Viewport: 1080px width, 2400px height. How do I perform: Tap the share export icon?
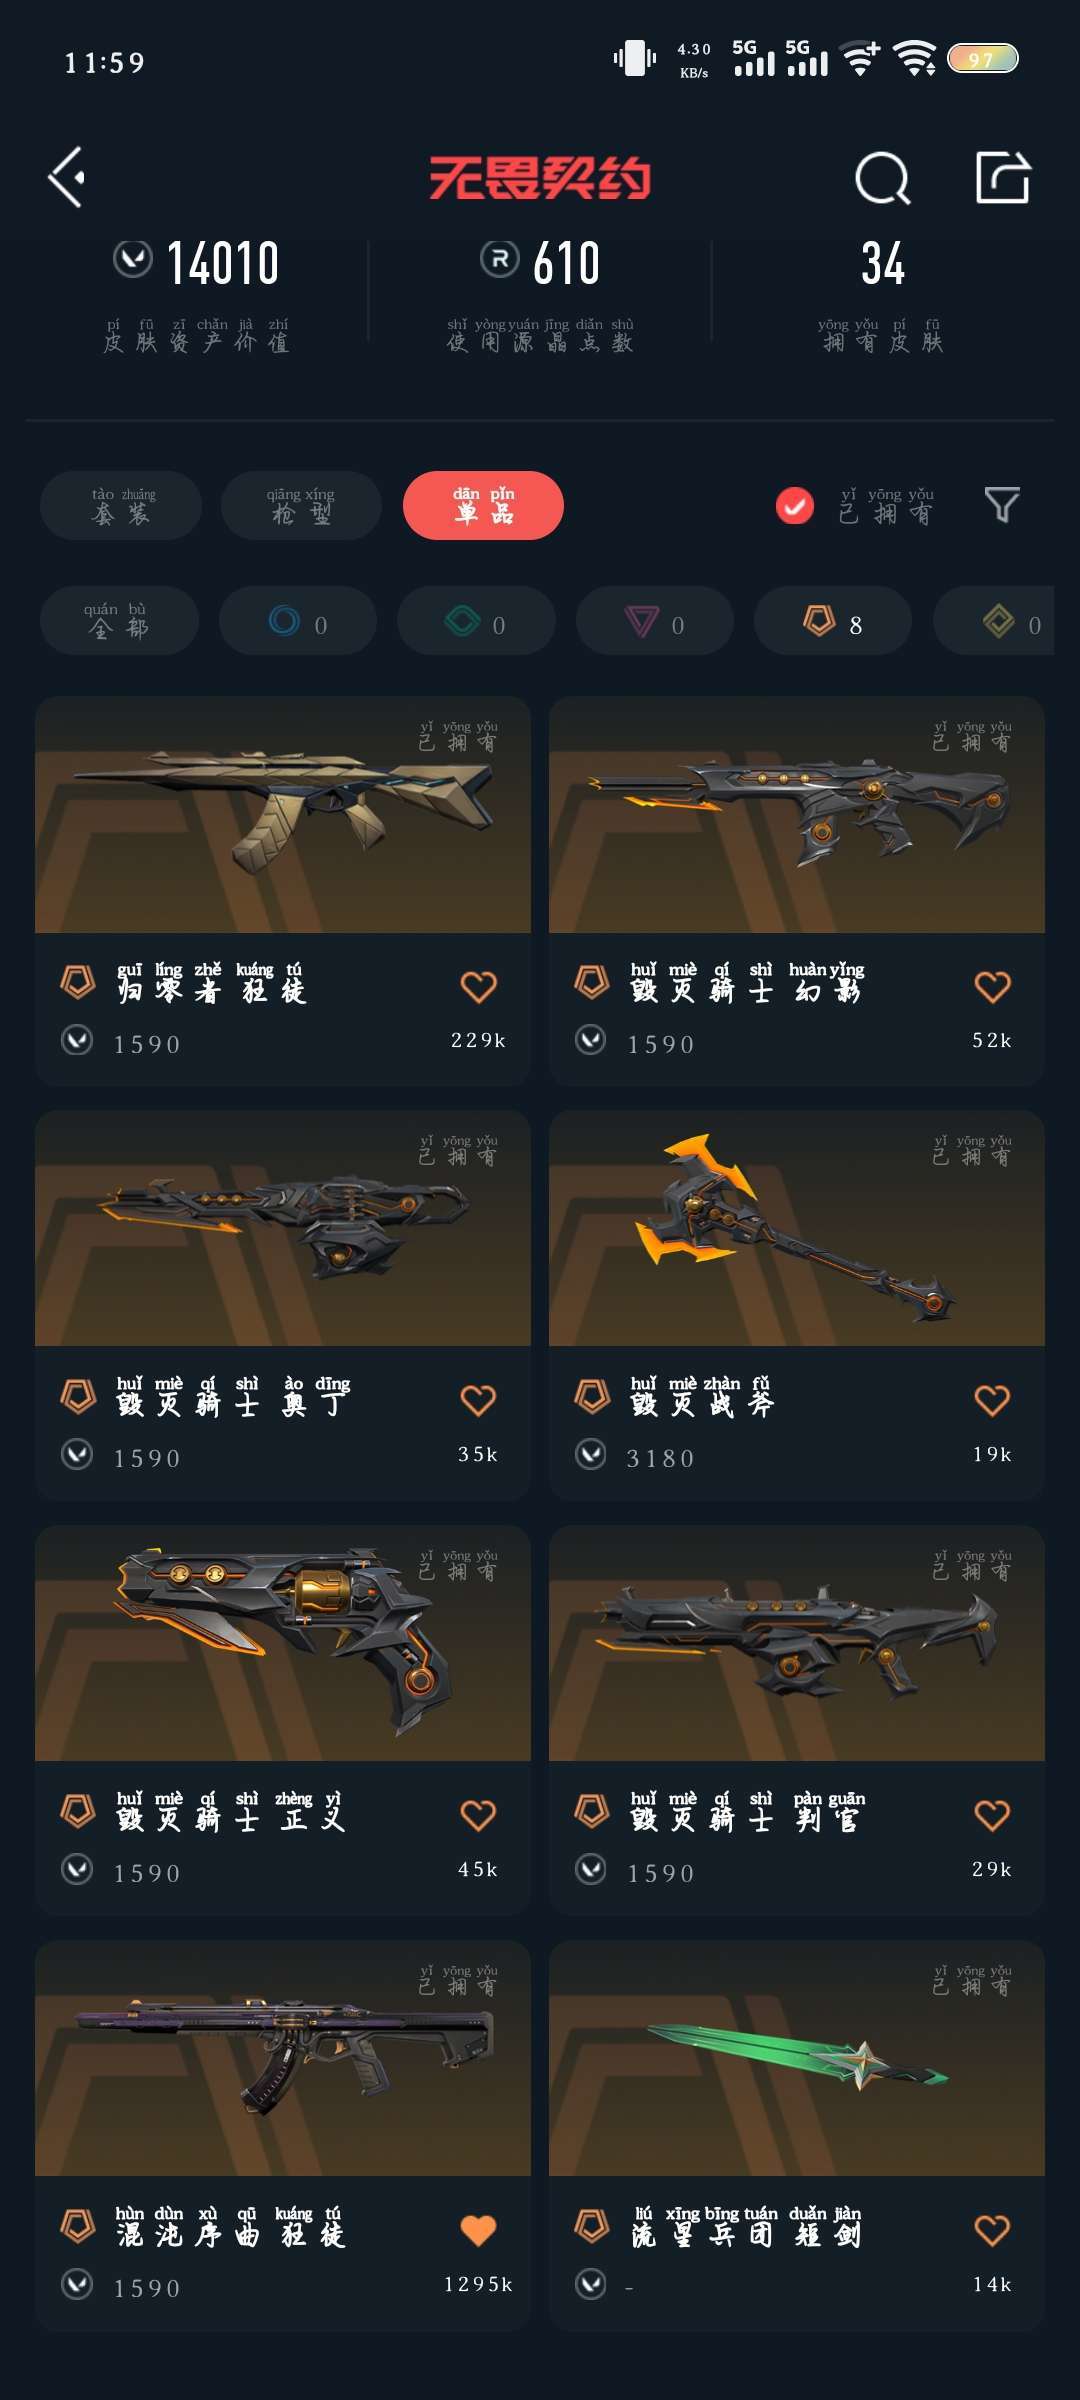coord(1003,178)
